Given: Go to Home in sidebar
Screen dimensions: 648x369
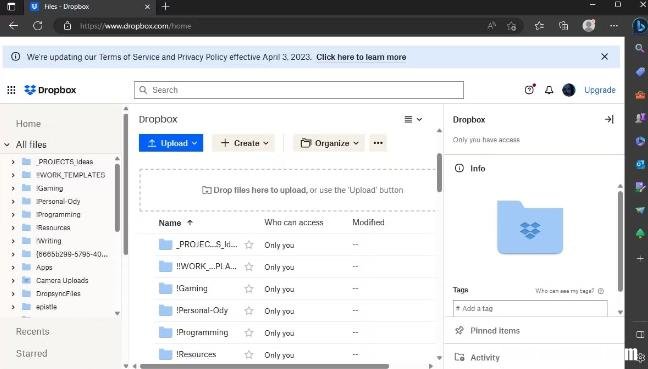Looking at the screenshot, I should (28, 124).
